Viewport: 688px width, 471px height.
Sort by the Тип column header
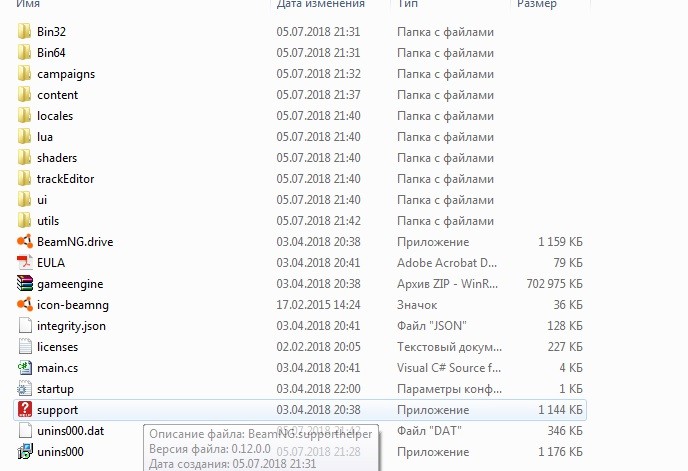[408, 4]
